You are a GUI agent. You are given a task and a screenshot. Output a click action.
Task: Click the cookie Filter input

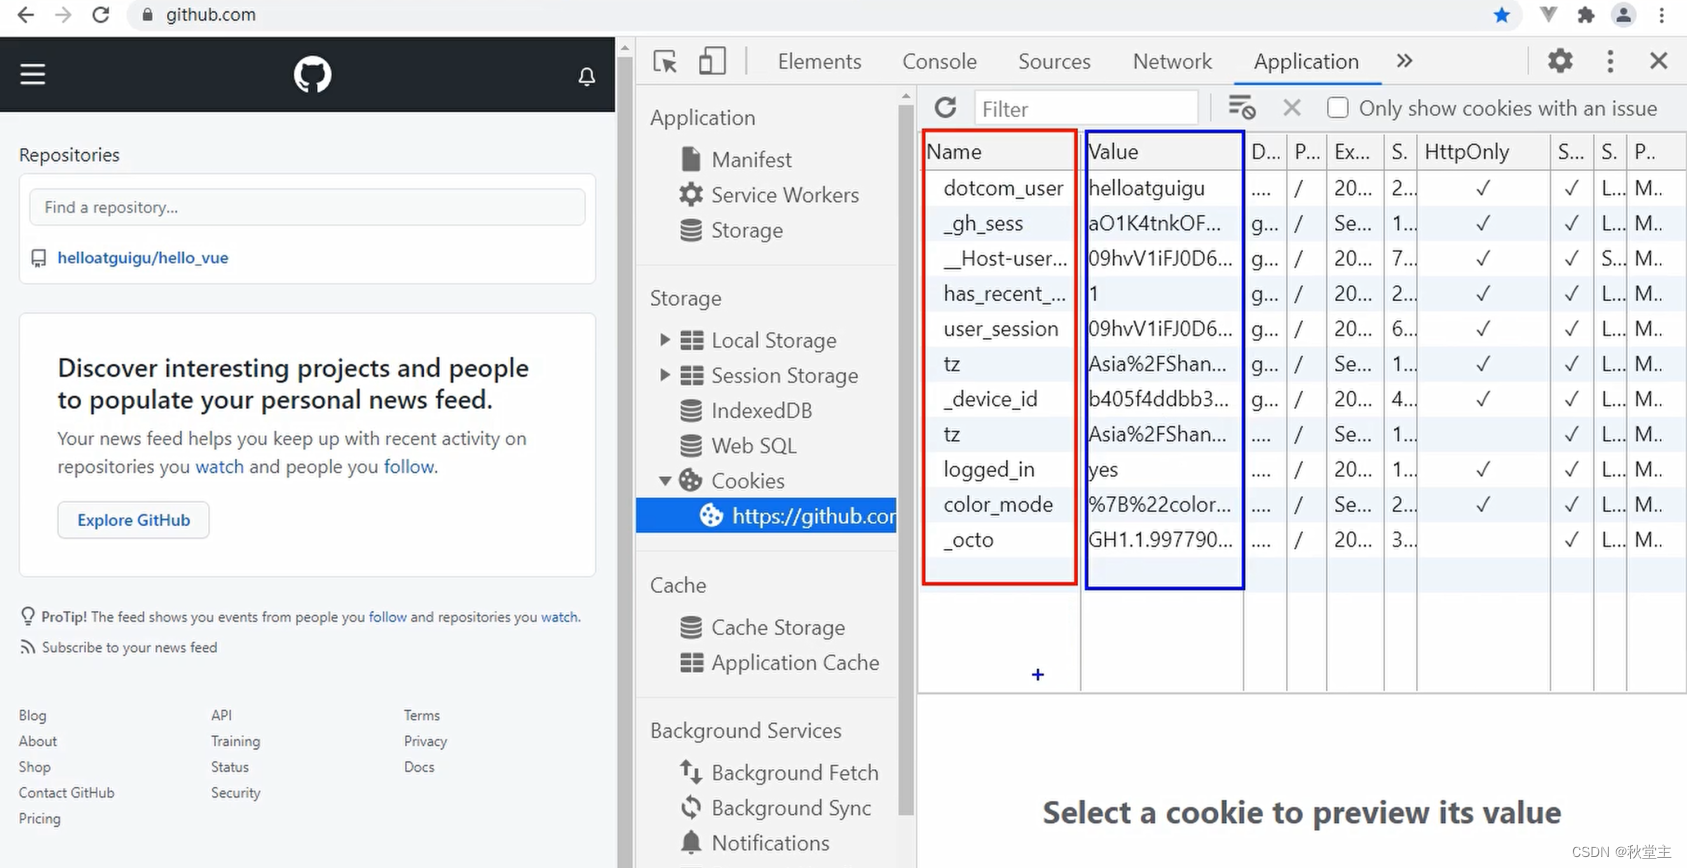pyautogui.click(x=1086, y=108)
